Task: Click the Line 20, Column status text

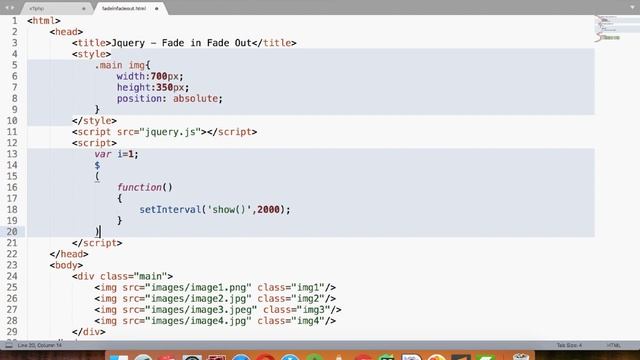Action: (x=40, y=345)
